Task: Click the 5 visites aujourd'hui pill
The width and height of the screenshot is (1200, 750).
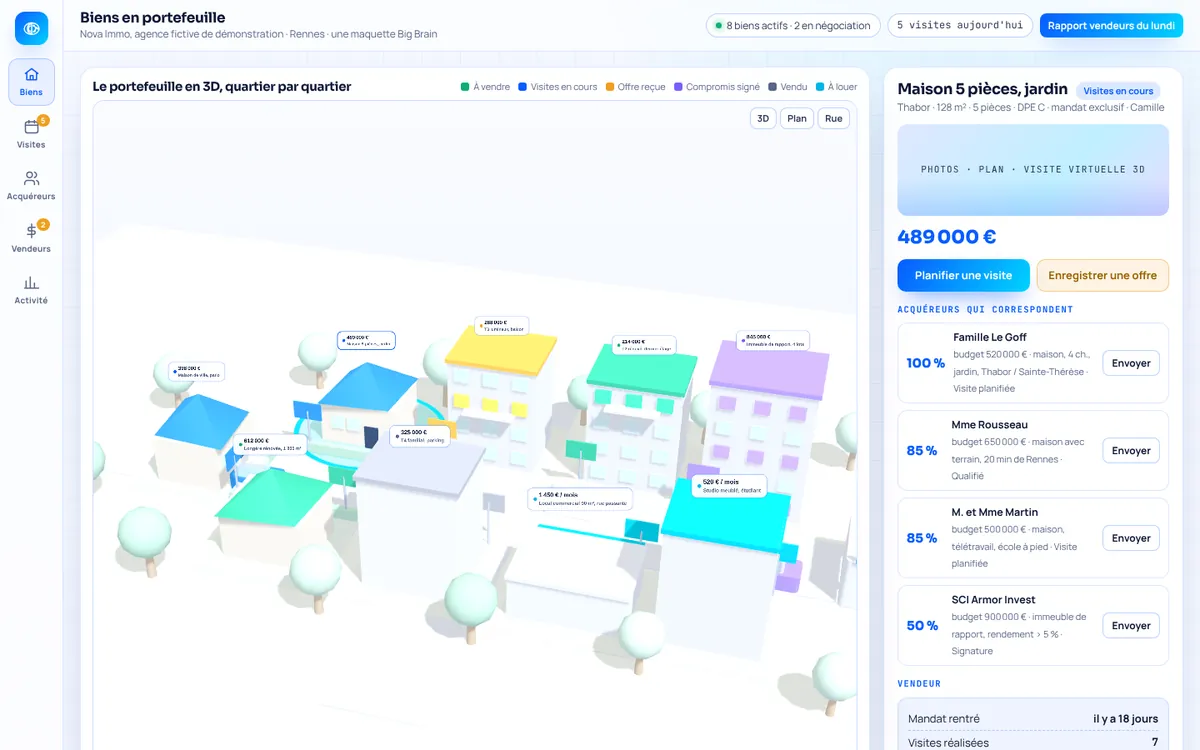Action: [959, 25]
